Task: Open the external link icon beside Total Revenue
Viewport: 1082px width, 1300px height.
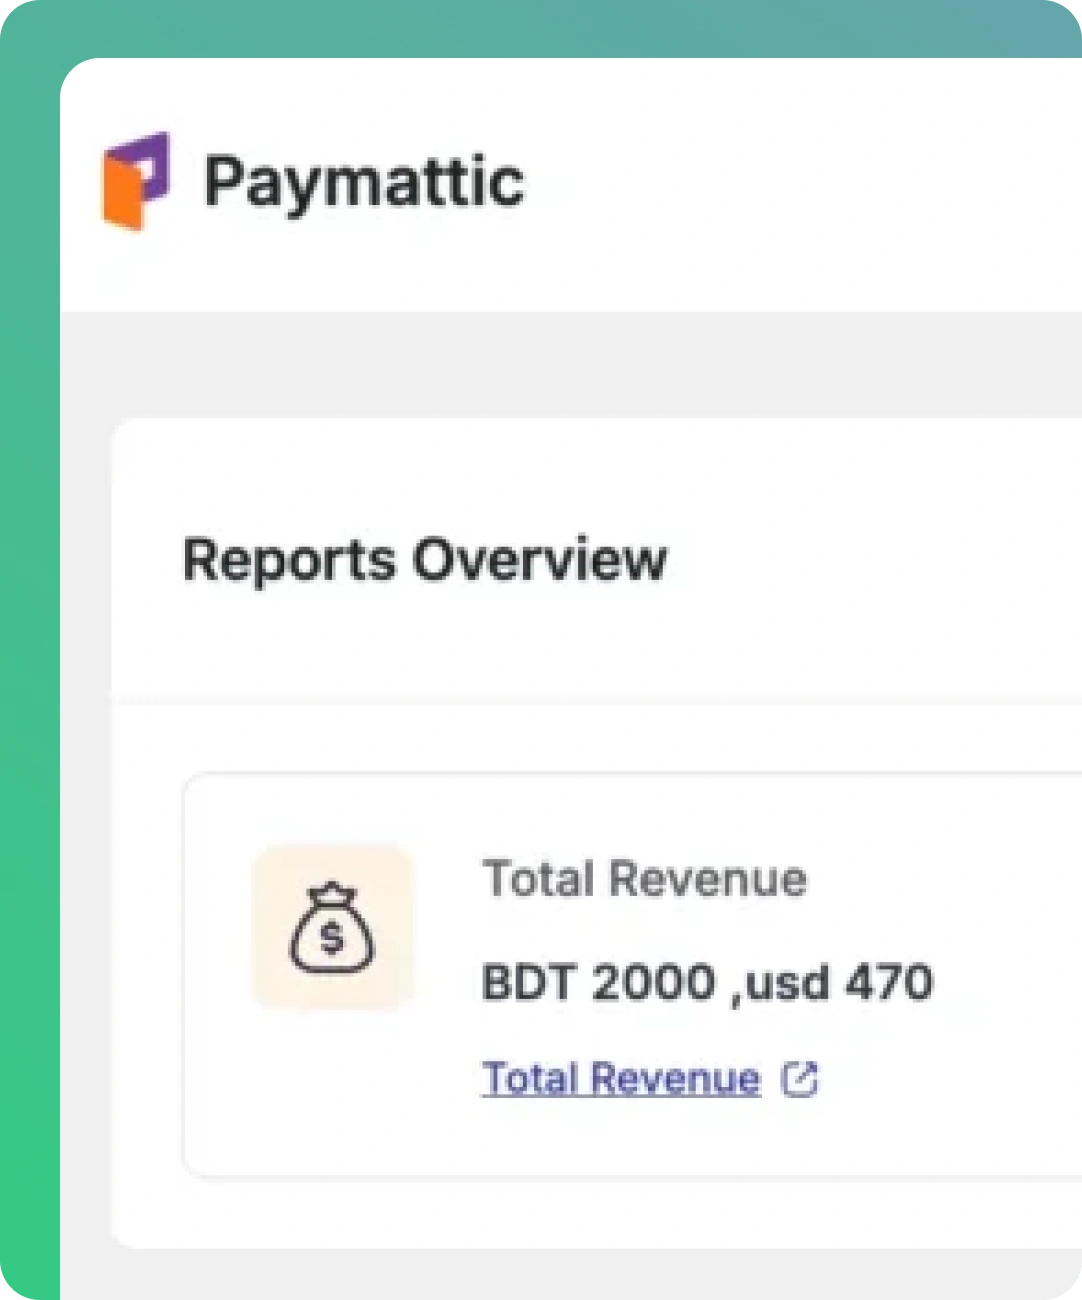Action: pos(800,1078)
